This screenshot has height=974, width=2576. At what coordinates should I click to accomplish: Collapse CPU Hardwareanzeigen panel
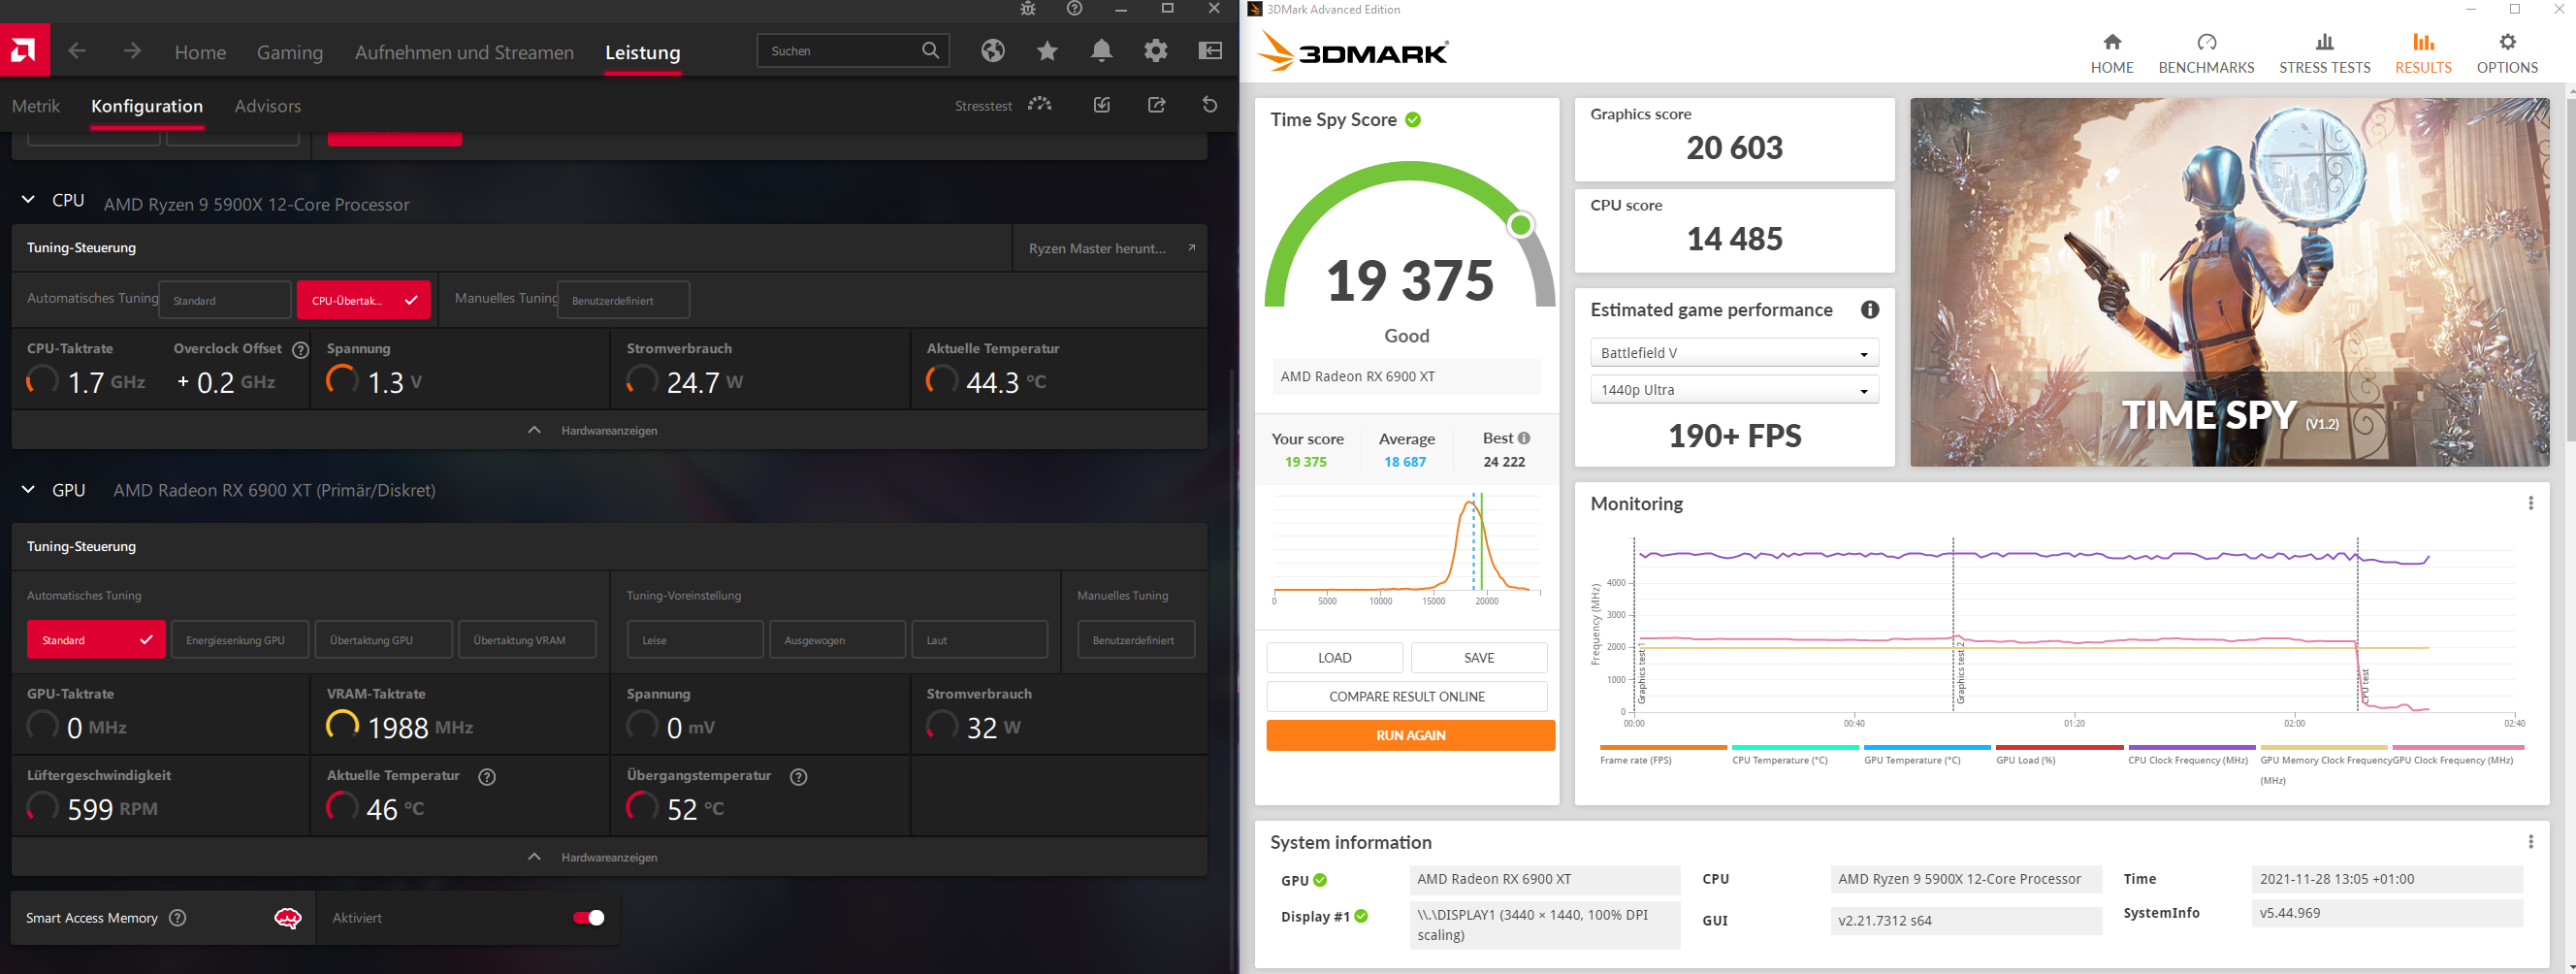coord(609,430)
